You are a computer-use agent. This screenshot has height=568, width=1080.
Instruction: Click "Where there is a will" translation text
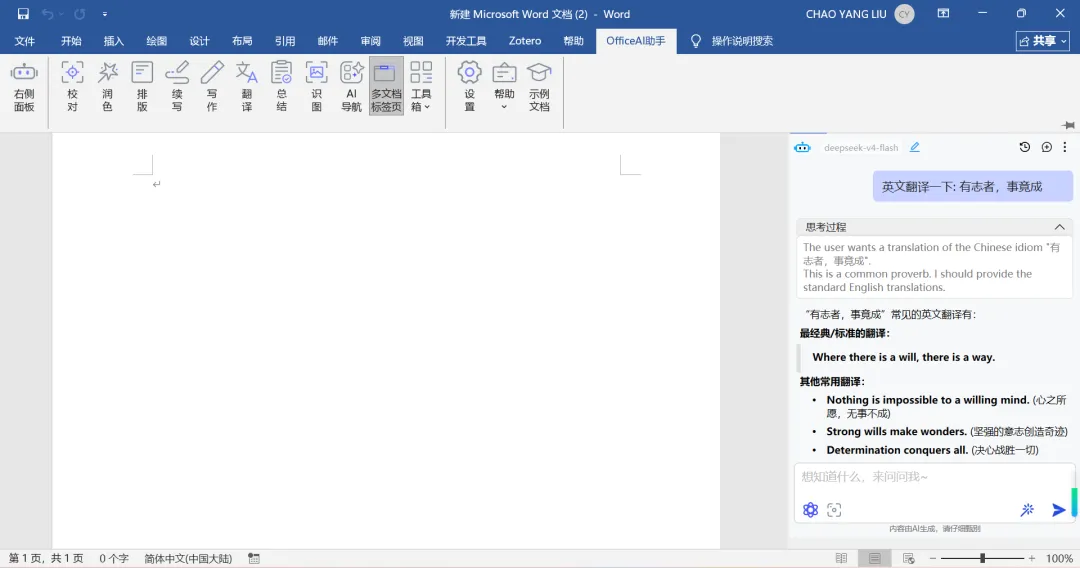pyautogui.click(x=903, y=357)
